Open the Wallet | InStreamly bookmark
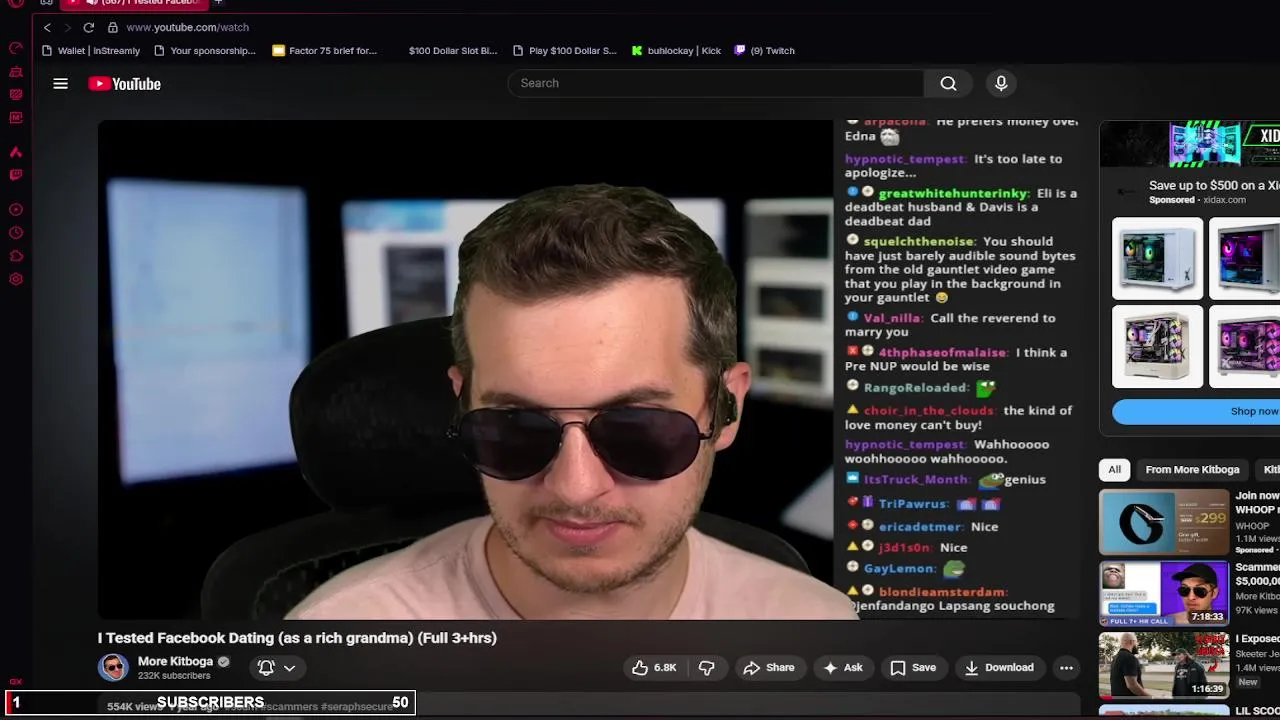 pos(91,50)
